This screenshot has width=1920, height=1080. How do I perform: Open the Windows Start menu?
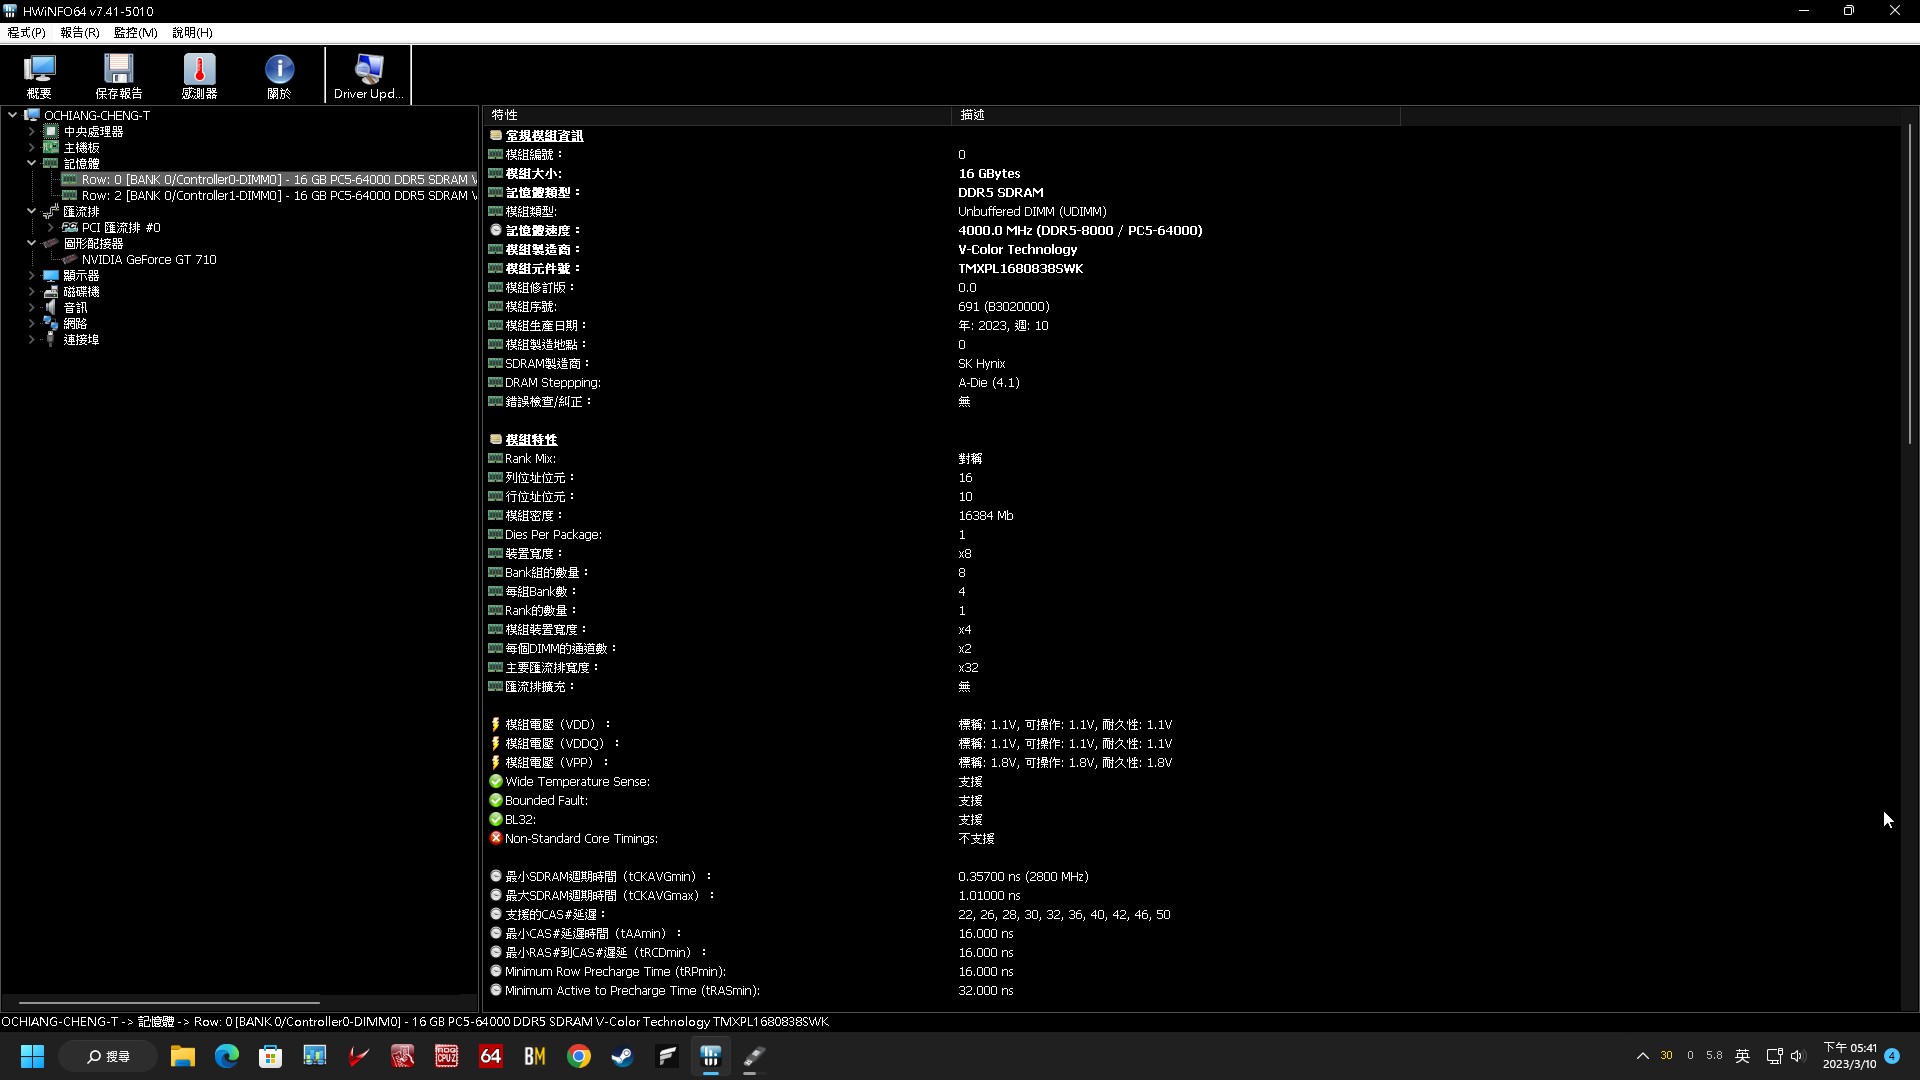(x=32, y=1057)
